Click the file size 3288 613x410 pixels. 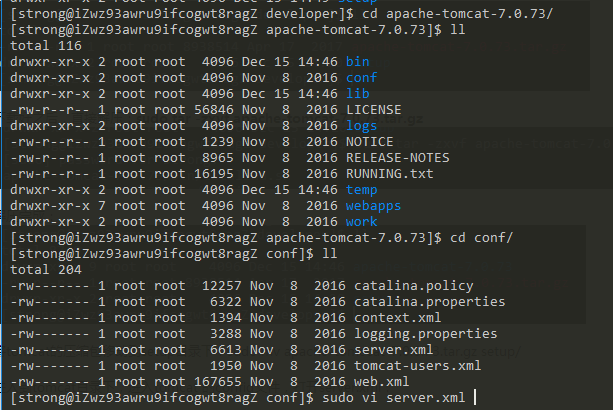[226, 334]
